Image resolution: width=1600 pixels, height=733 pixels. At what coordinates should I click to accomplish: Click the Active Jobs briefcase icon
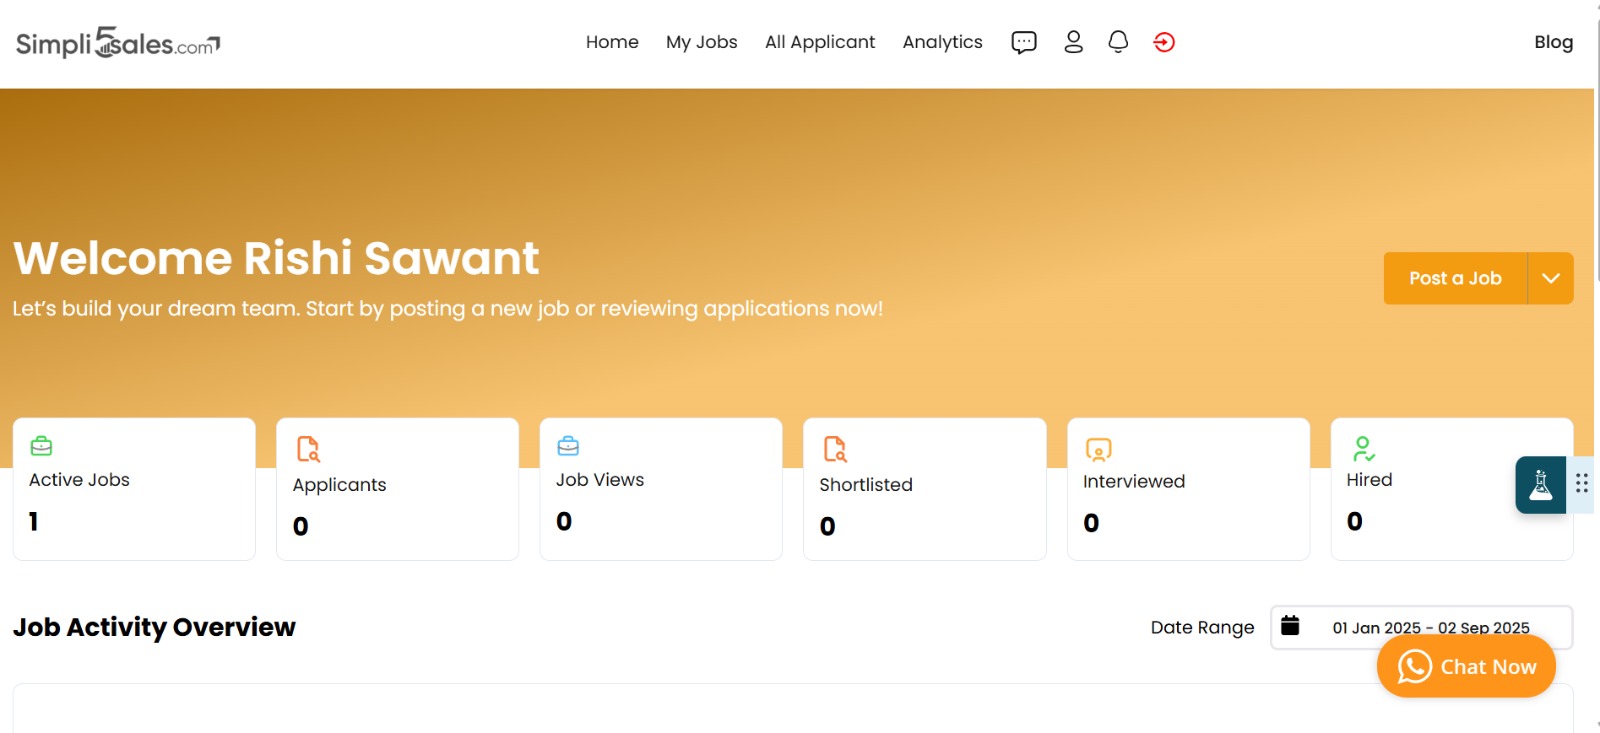(x=41, y=446)
